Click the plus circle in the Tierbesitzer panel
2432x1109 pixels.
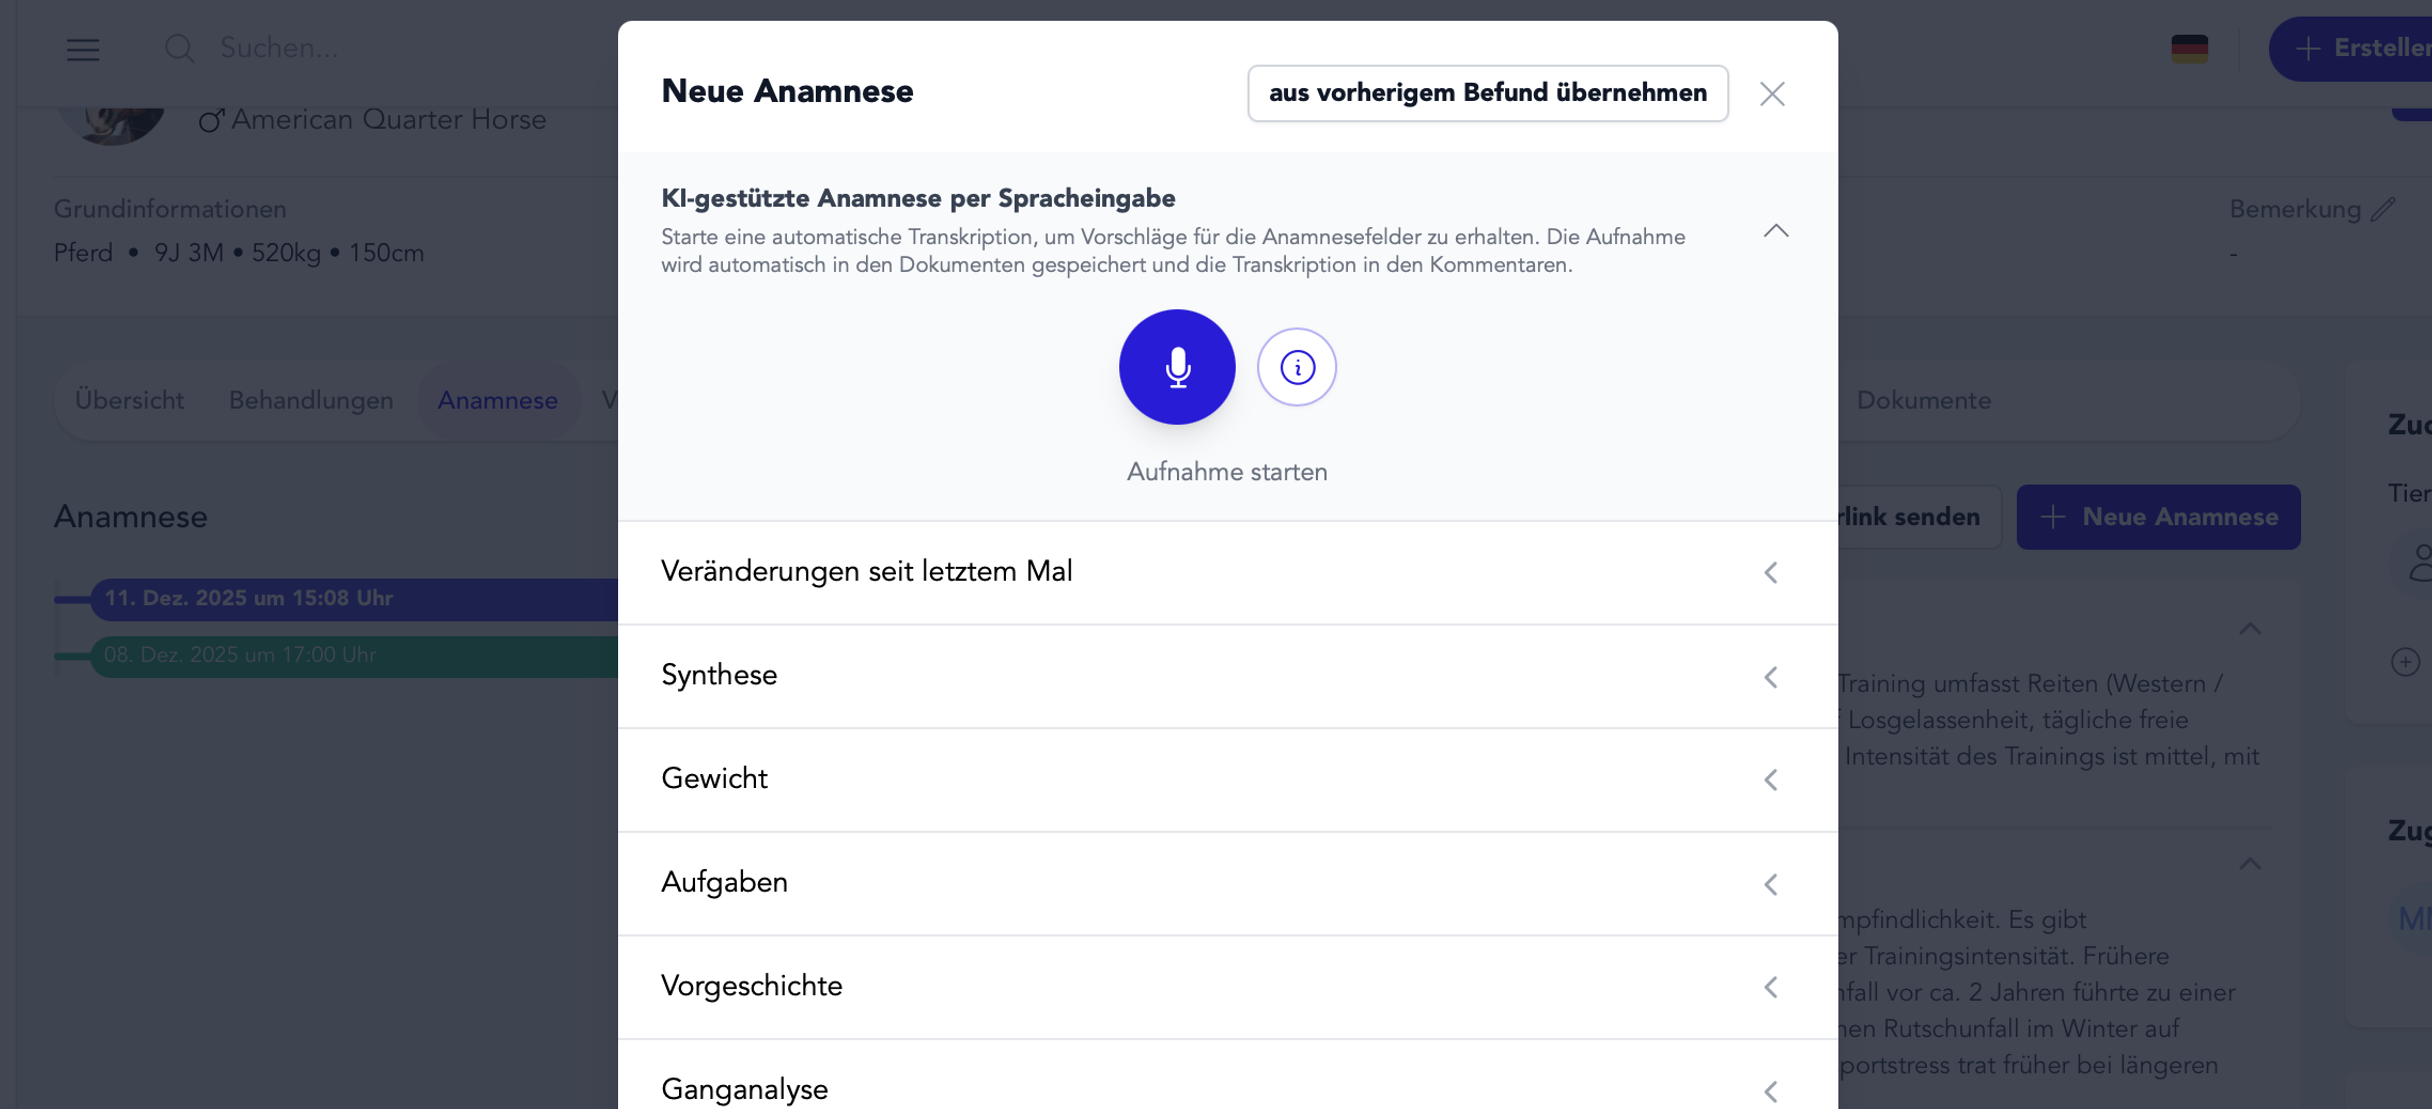(x=2407, y=660)
